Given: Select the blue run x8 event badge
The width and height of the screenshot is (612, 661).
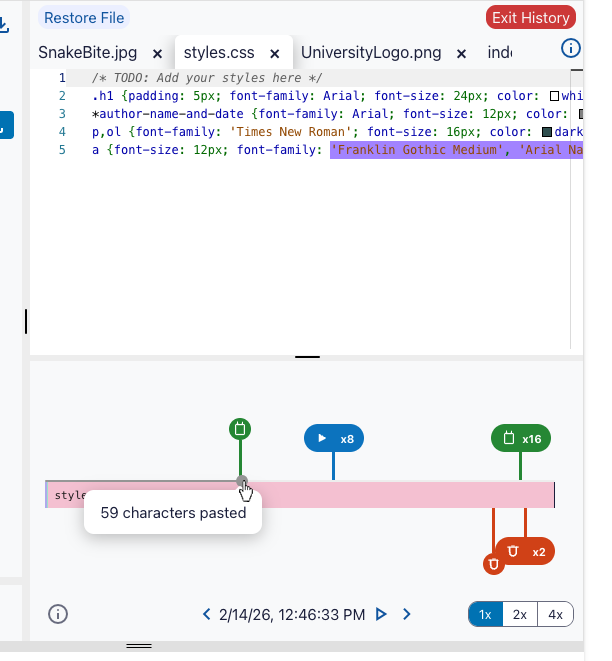Looking at the screenshot, I should coord(334,438).
